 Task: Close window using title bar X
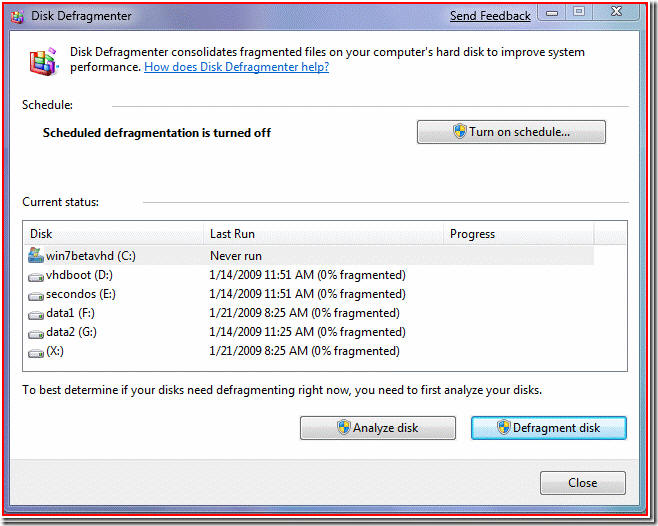[x=616, y=12]
